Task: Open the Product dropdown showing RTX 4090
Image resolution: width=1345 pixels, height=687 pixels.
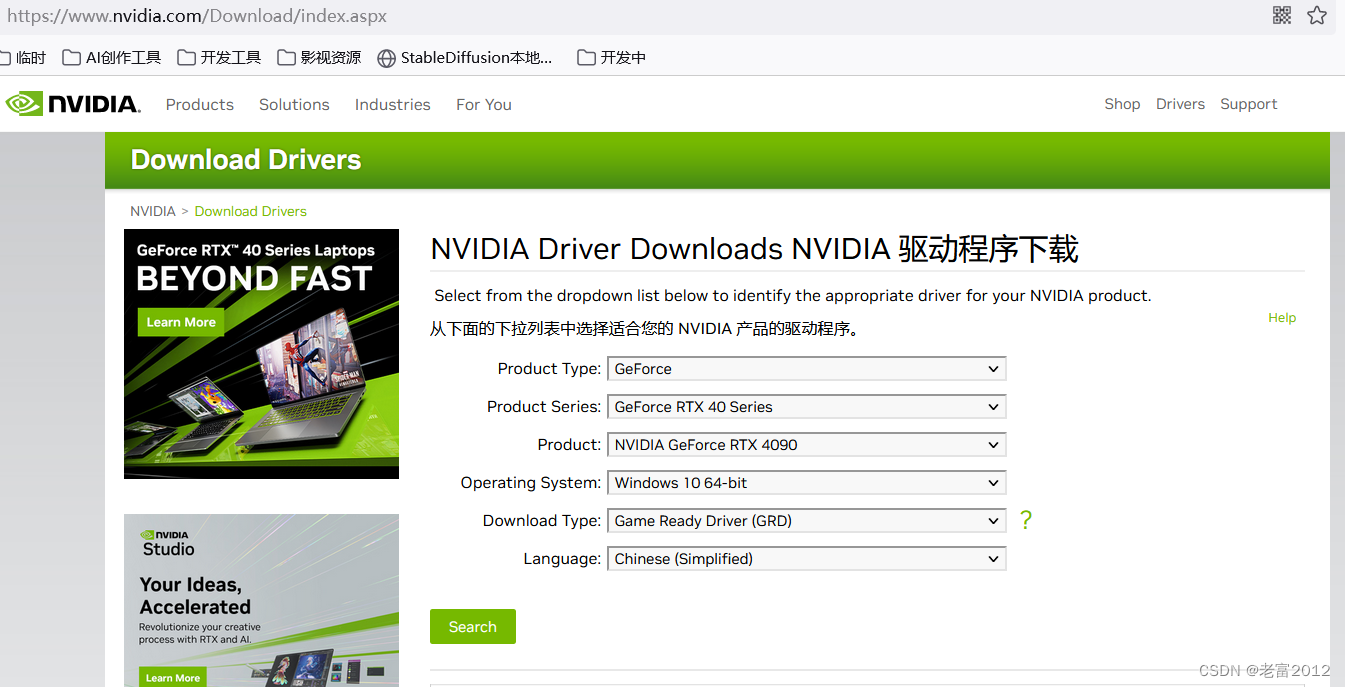Action: pos(806,445)
